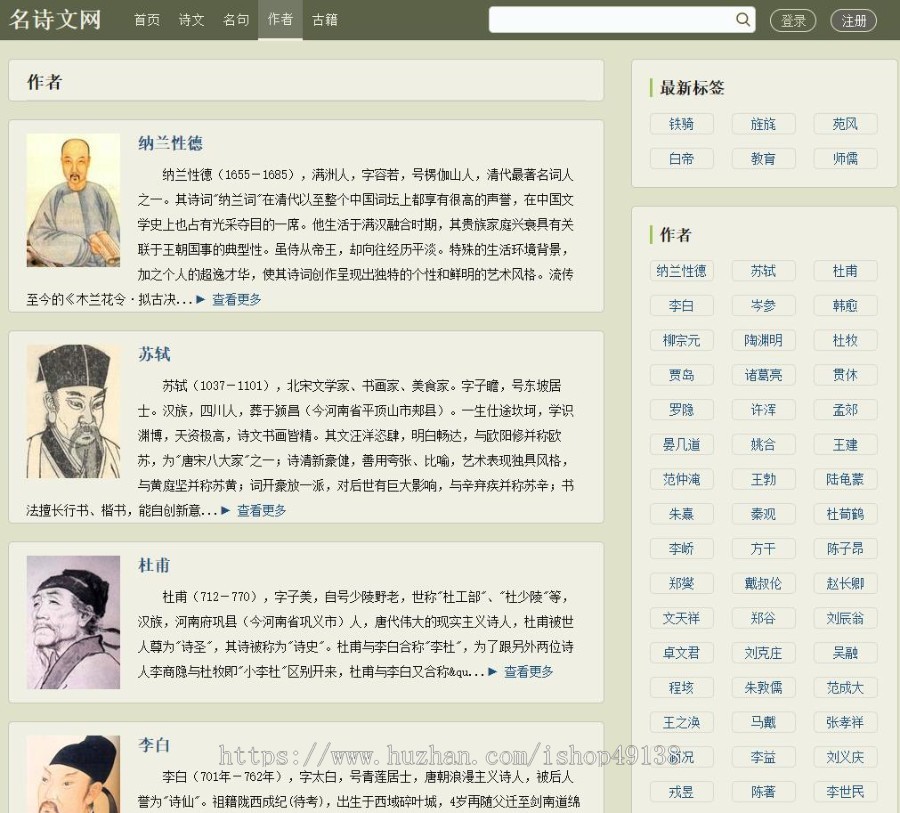Choose 苏轼 in sidebar author list

[x=763, y=271]
